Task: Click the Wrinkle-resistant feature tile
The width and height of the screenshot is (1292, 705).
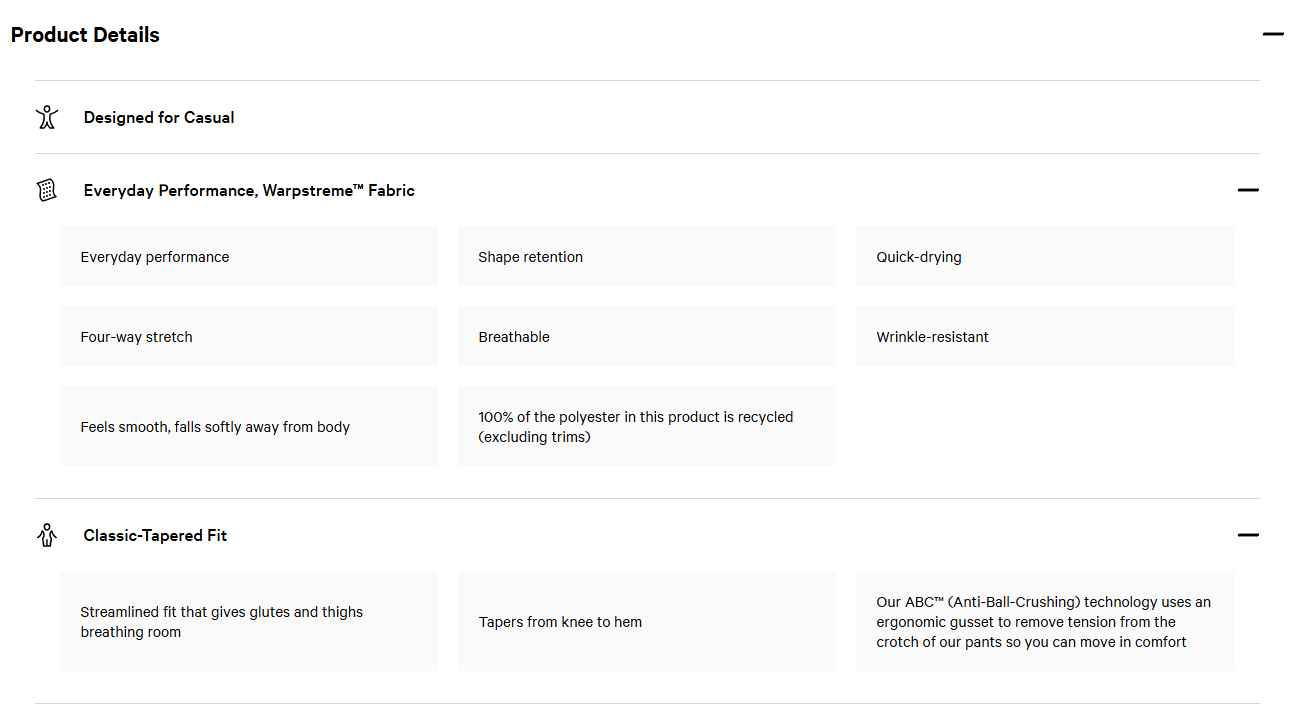Action: coord(1045,337)
